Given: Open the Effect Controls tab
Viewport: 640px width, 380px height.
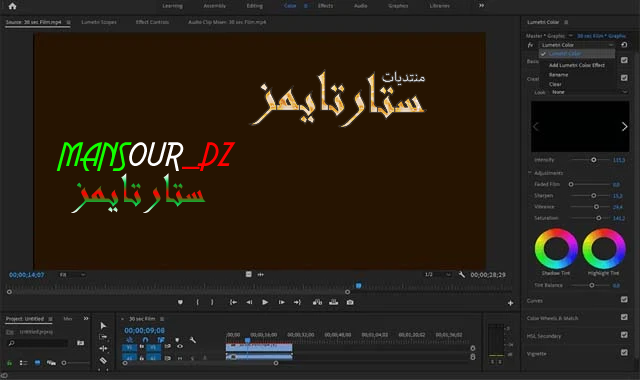Looking at the screenshot, I should click(152, 22).
